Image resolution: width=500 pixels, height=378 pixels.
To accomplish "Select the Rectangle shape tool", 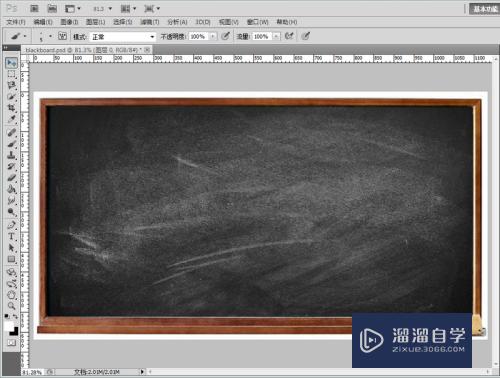I will point(11,259).
